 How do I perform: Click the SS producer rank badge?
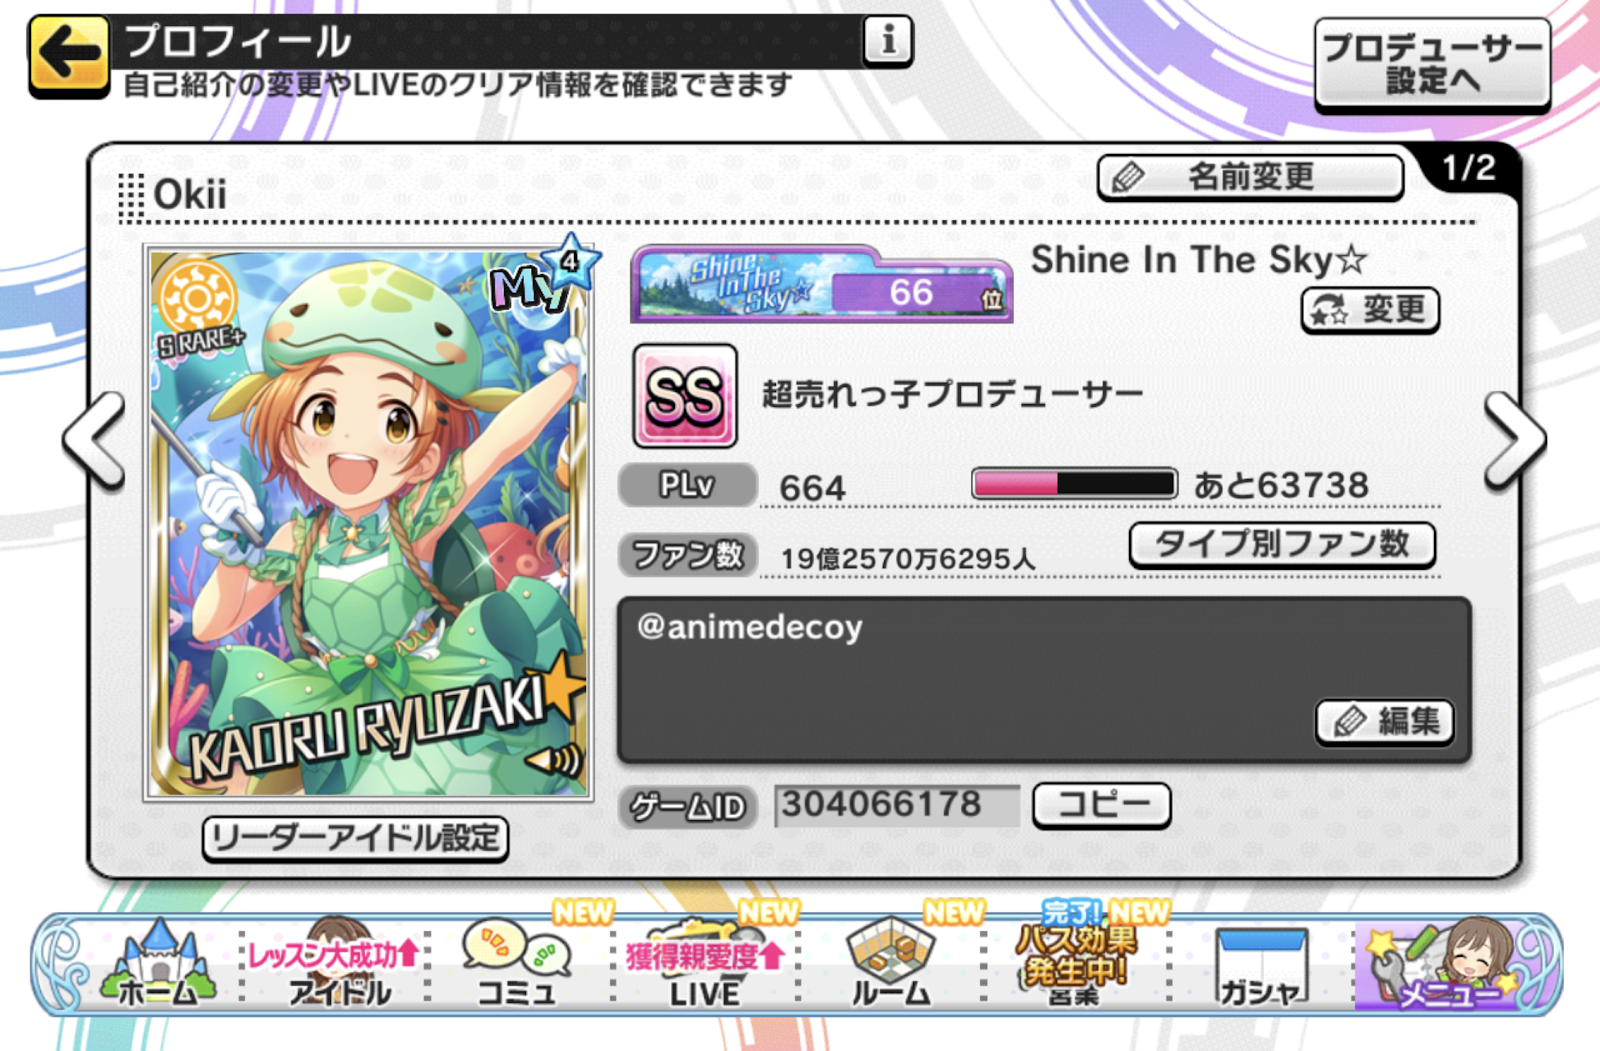[685, 396]
